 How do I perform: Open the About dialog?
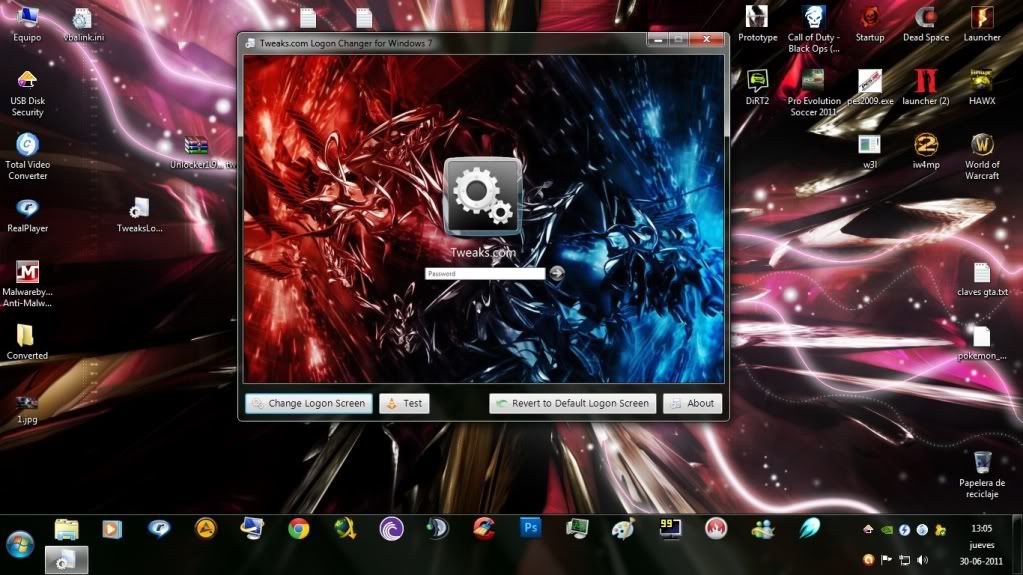pyautogui.click(x=692, y=403)
